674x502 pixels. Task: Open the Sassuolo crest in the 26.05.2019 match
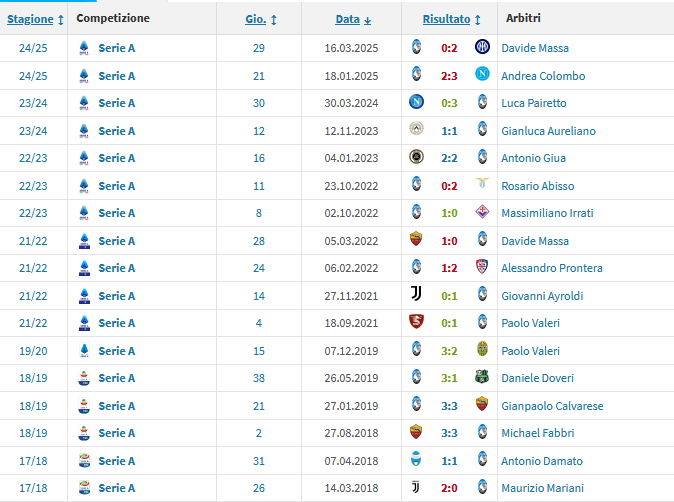pos(482,378)
